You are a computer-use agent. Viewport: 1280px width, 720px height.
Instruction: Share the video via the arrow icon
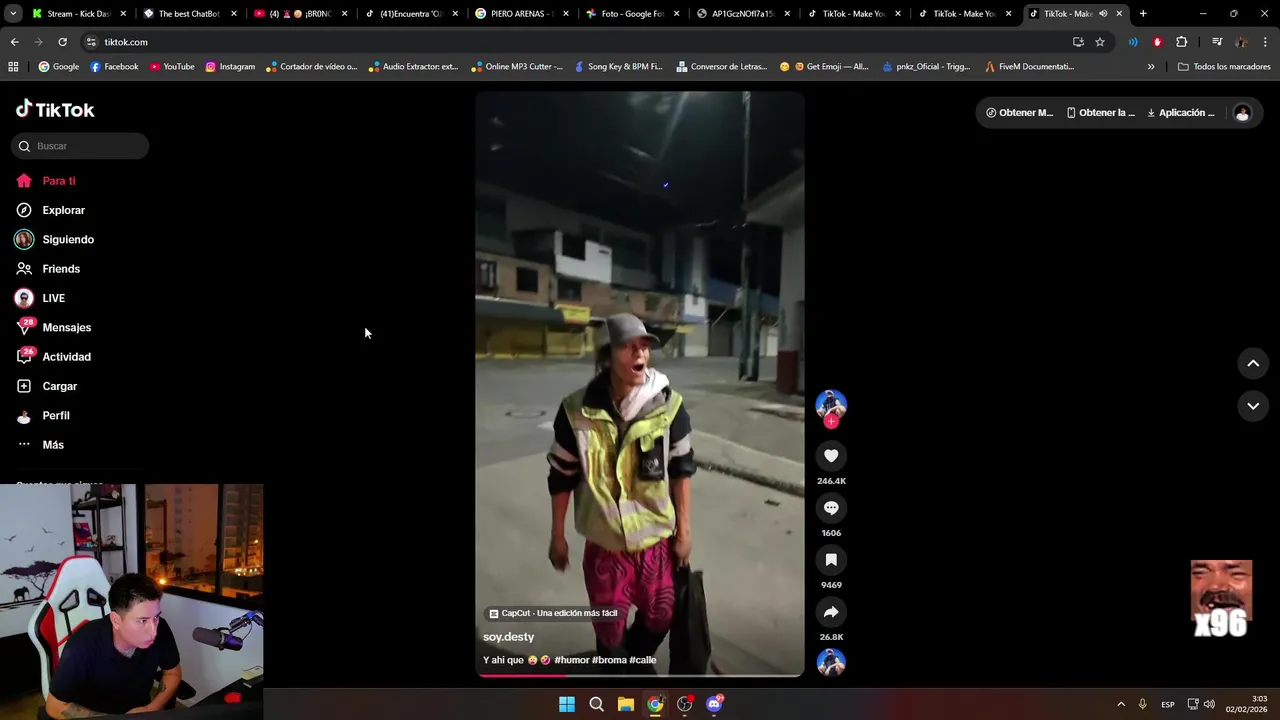point(831,612)
